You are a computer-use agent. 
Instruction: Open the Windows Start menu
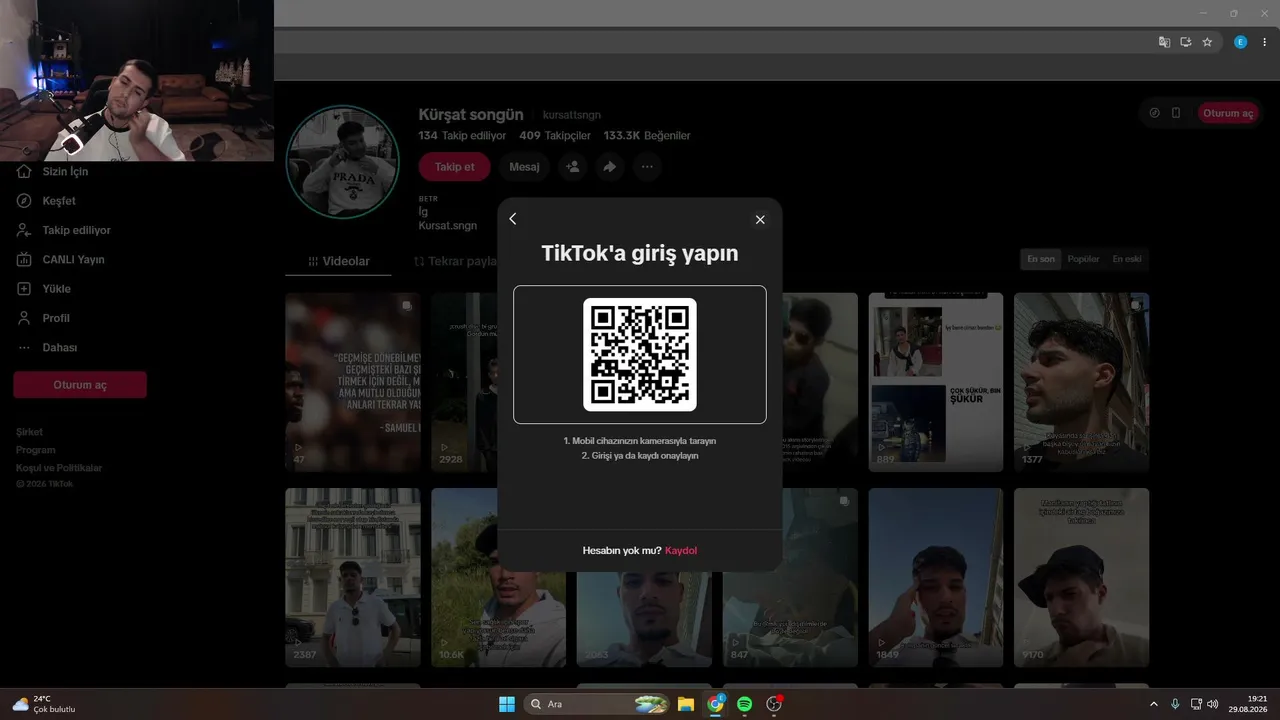(507, 704)
